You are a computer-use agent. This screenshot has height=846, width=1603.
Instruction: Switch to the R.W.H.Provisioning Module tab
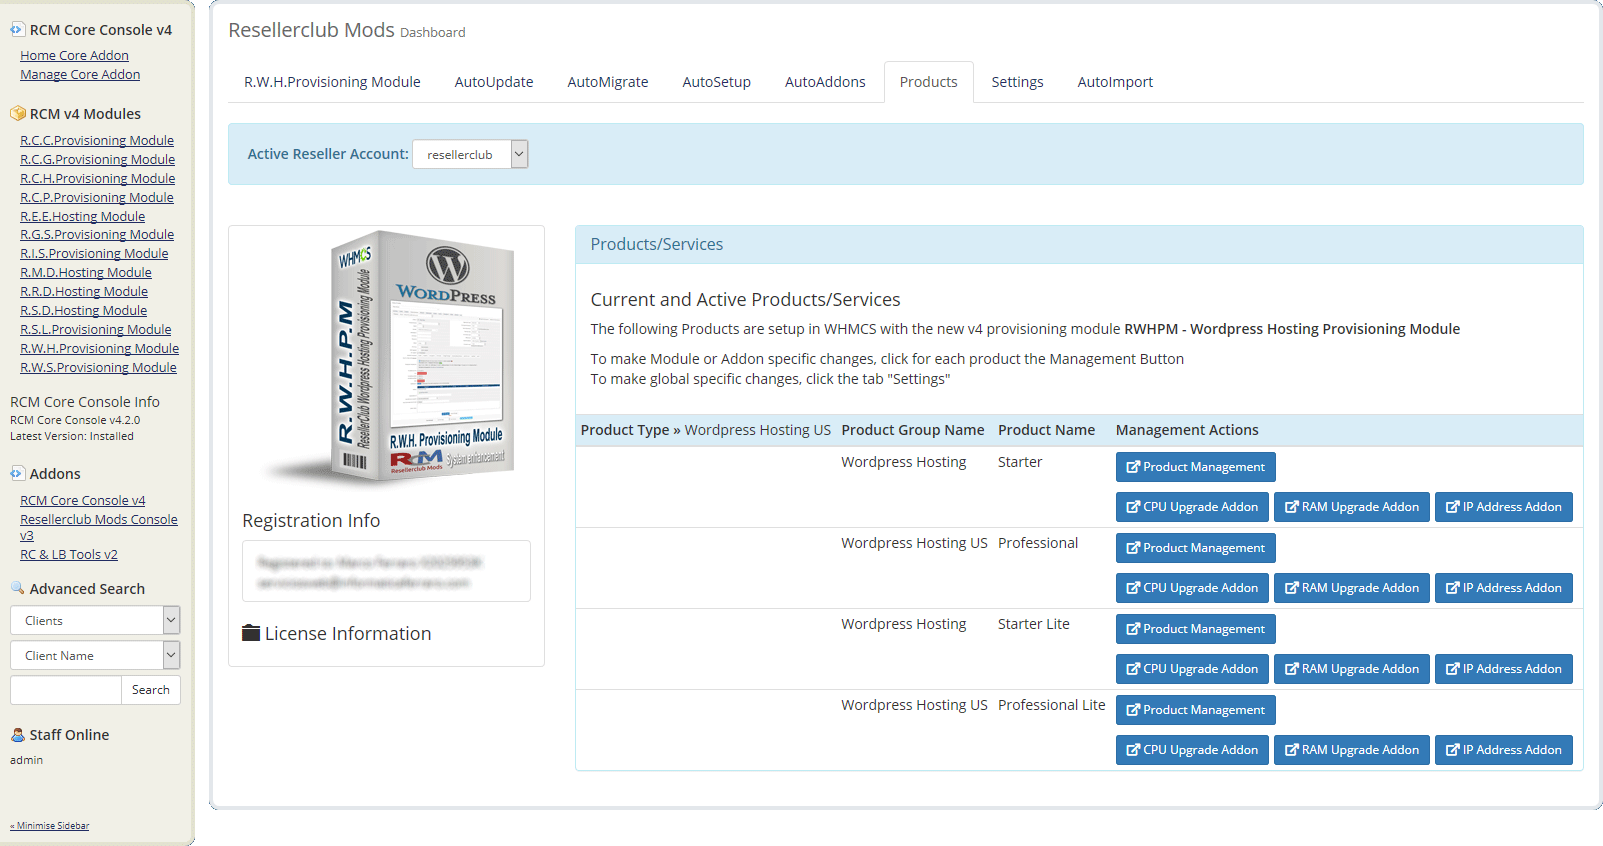tap(332, 82)
